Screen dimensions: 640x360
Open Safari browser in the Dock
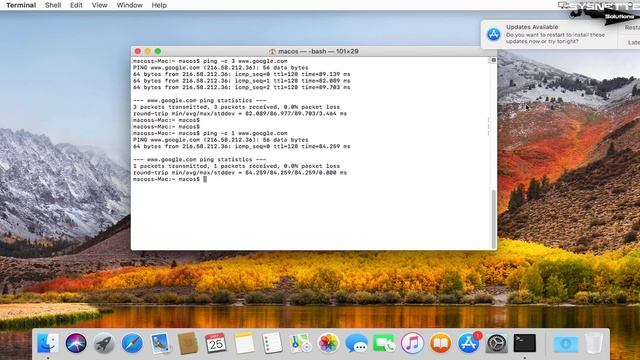click(132, 343)
